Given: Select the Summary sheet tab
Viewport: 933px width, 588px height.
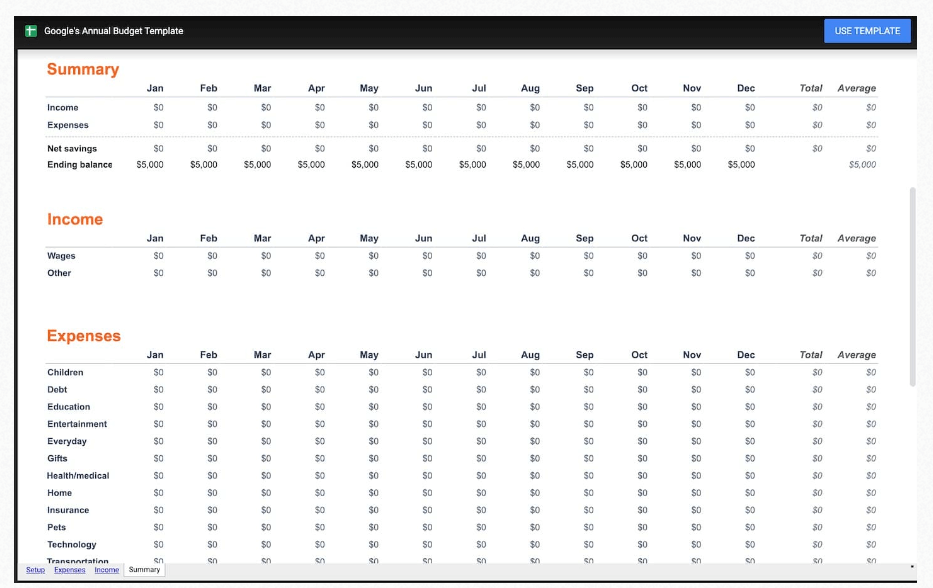Looking at the screenshot, I should [145, 570].
